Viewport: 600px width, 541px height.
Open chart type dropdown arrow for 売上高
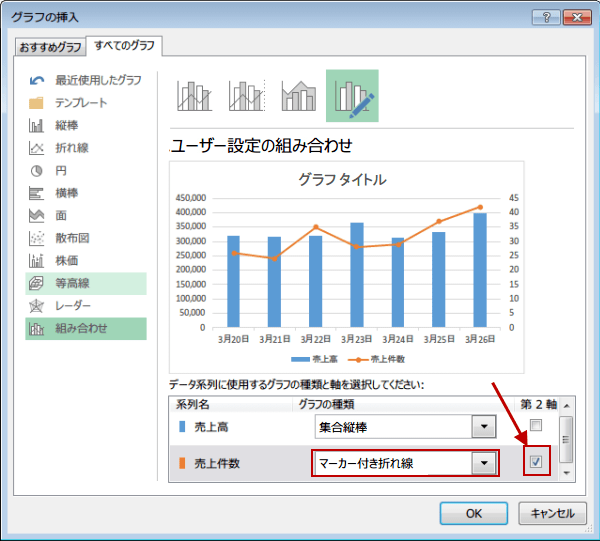pyautogui.click(x=484, y=426)
